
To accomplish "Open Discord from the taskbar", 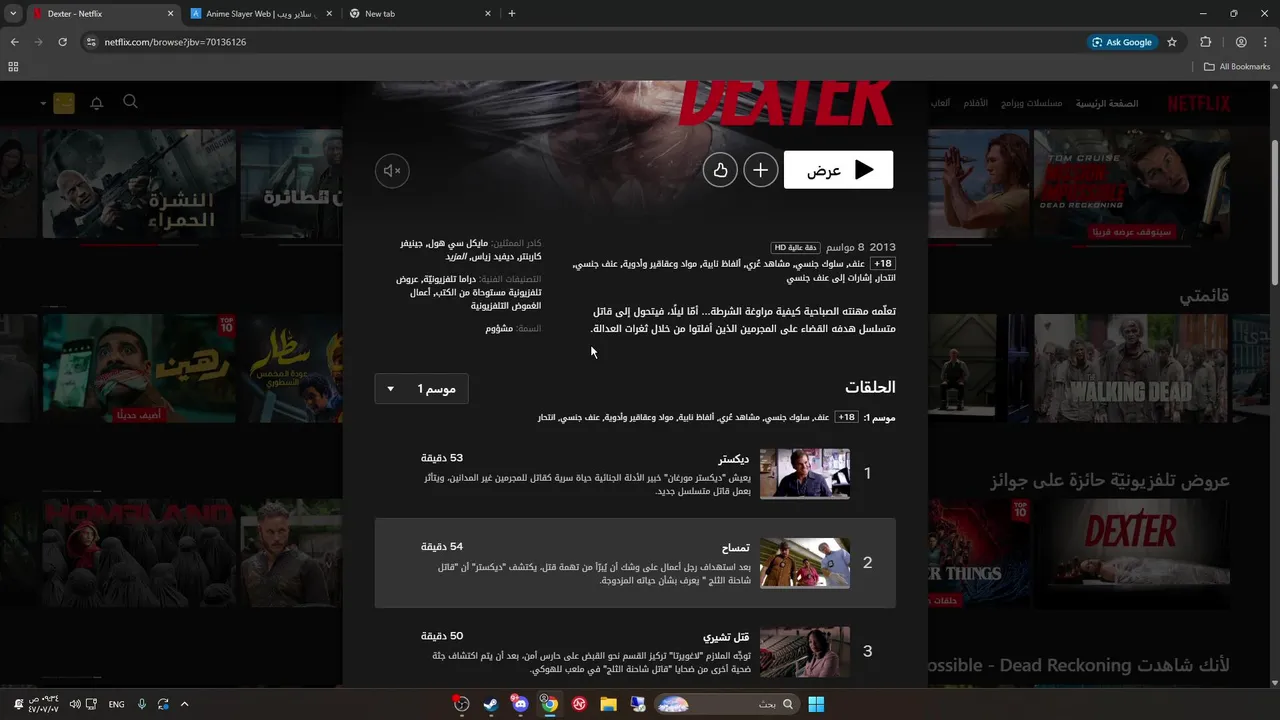I will (x=519, y=704).
